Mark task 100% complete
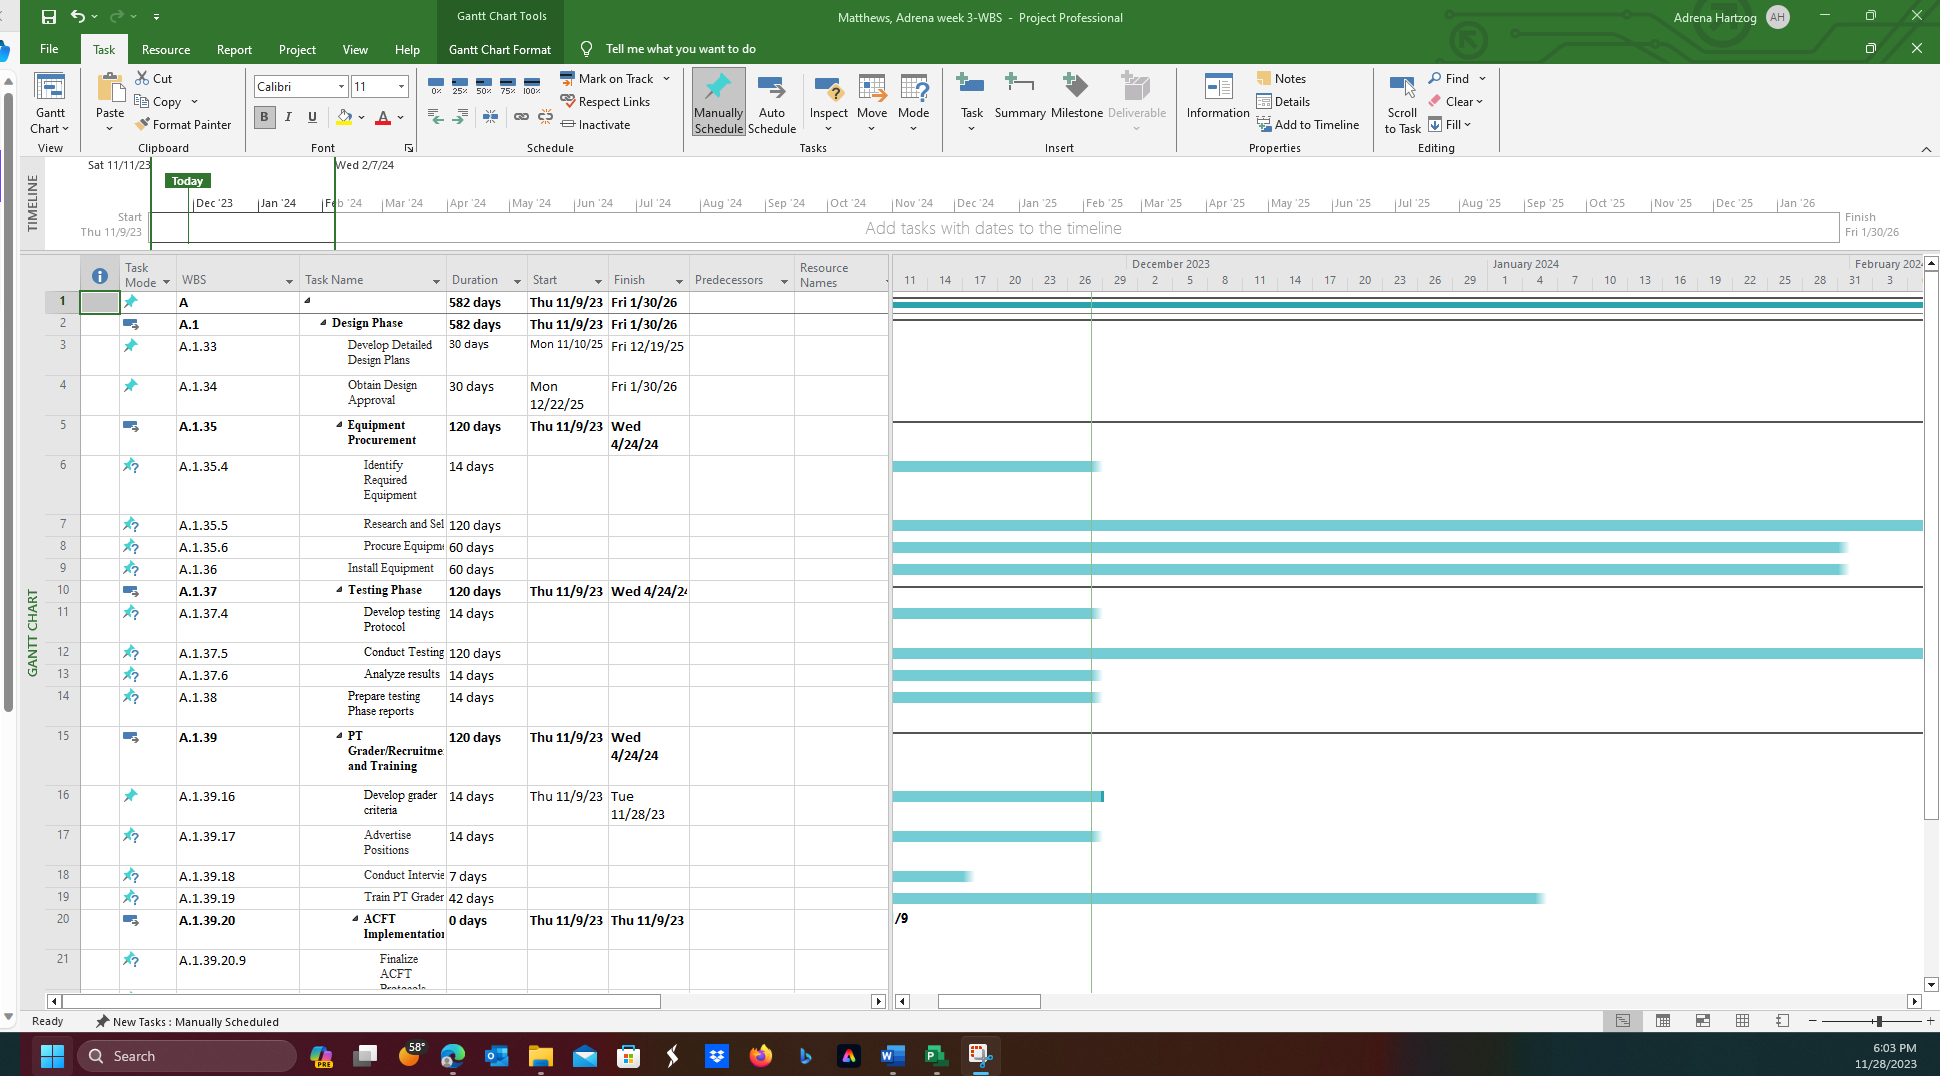 (532, 86)
